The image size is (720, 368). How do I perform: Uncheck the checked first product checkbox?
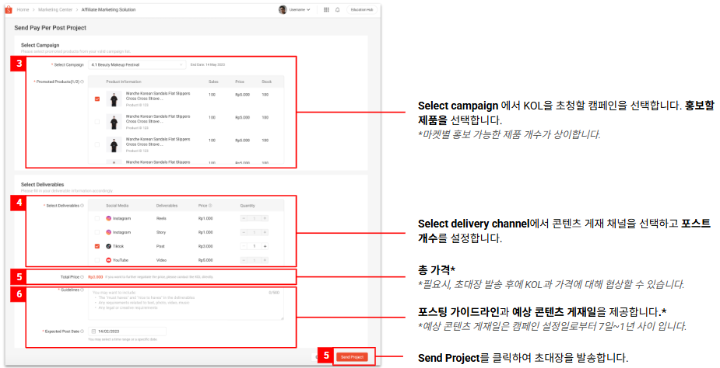(x=97, y=99)
